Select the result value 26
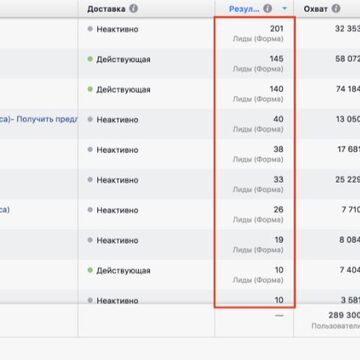This screenshot has width=360, height=360. tap(278, 210)
